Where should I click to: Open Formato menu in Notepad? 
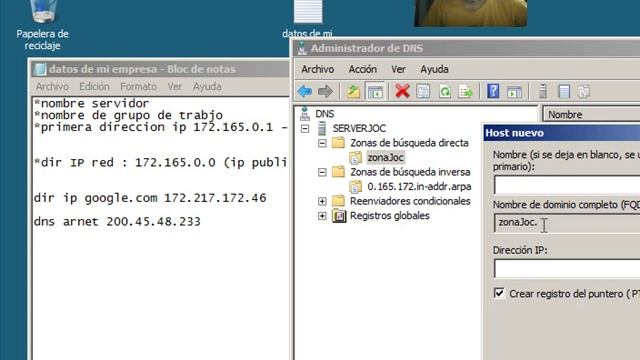138,87
